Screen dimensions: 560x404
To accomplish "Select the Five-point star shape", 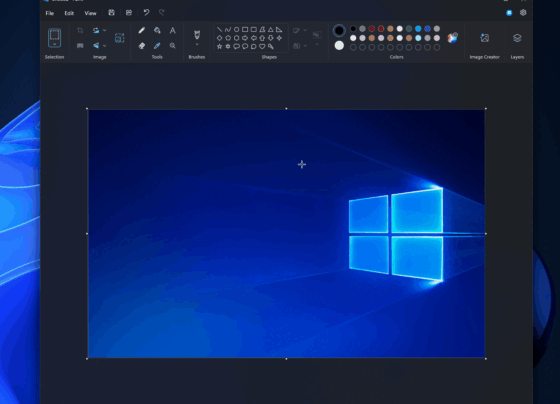I will pos(219,46).
